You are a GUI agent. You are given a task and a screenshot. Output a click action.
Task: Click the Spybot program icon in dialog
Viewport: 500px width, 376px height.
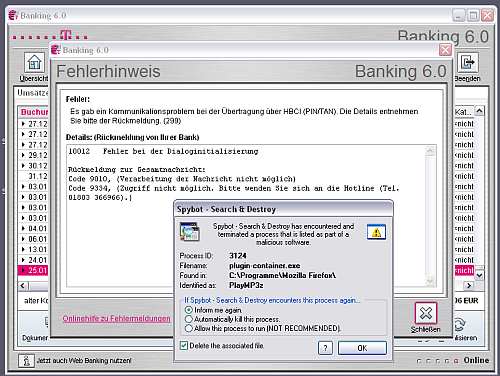(x=189, y=232)
